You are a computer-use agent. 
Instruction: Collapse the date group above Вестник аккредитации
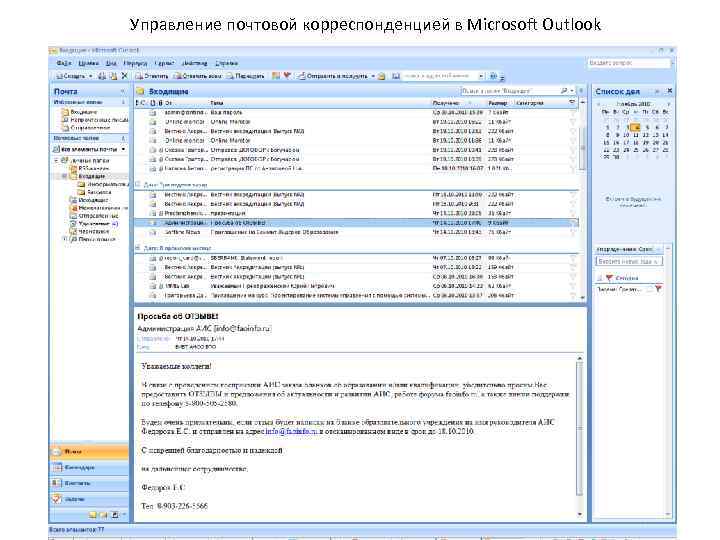[x=138, y=185]
